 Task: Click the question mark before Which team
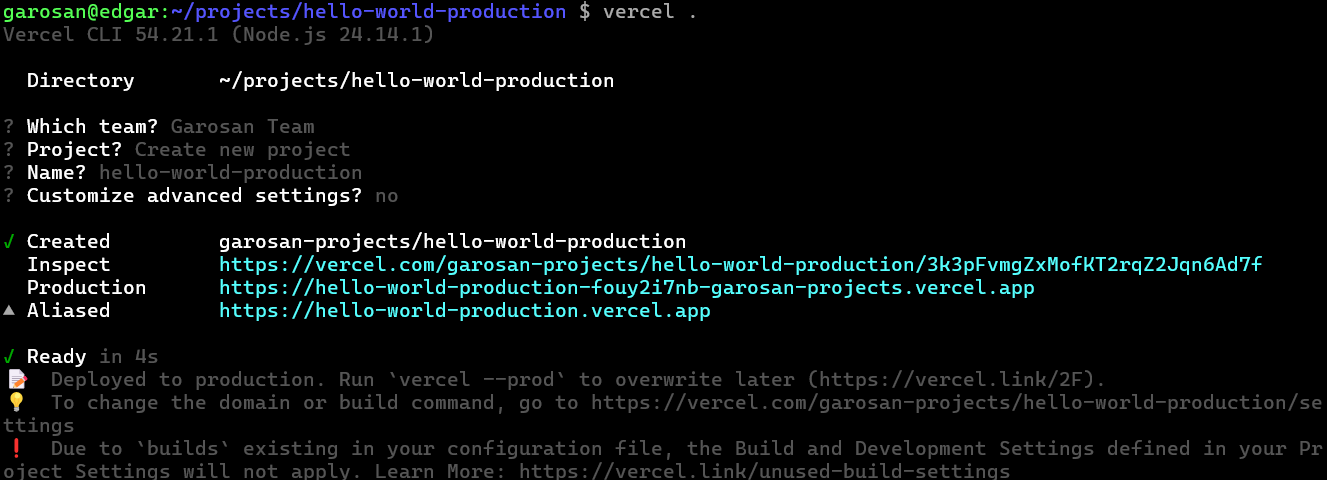tap(9, 127)
